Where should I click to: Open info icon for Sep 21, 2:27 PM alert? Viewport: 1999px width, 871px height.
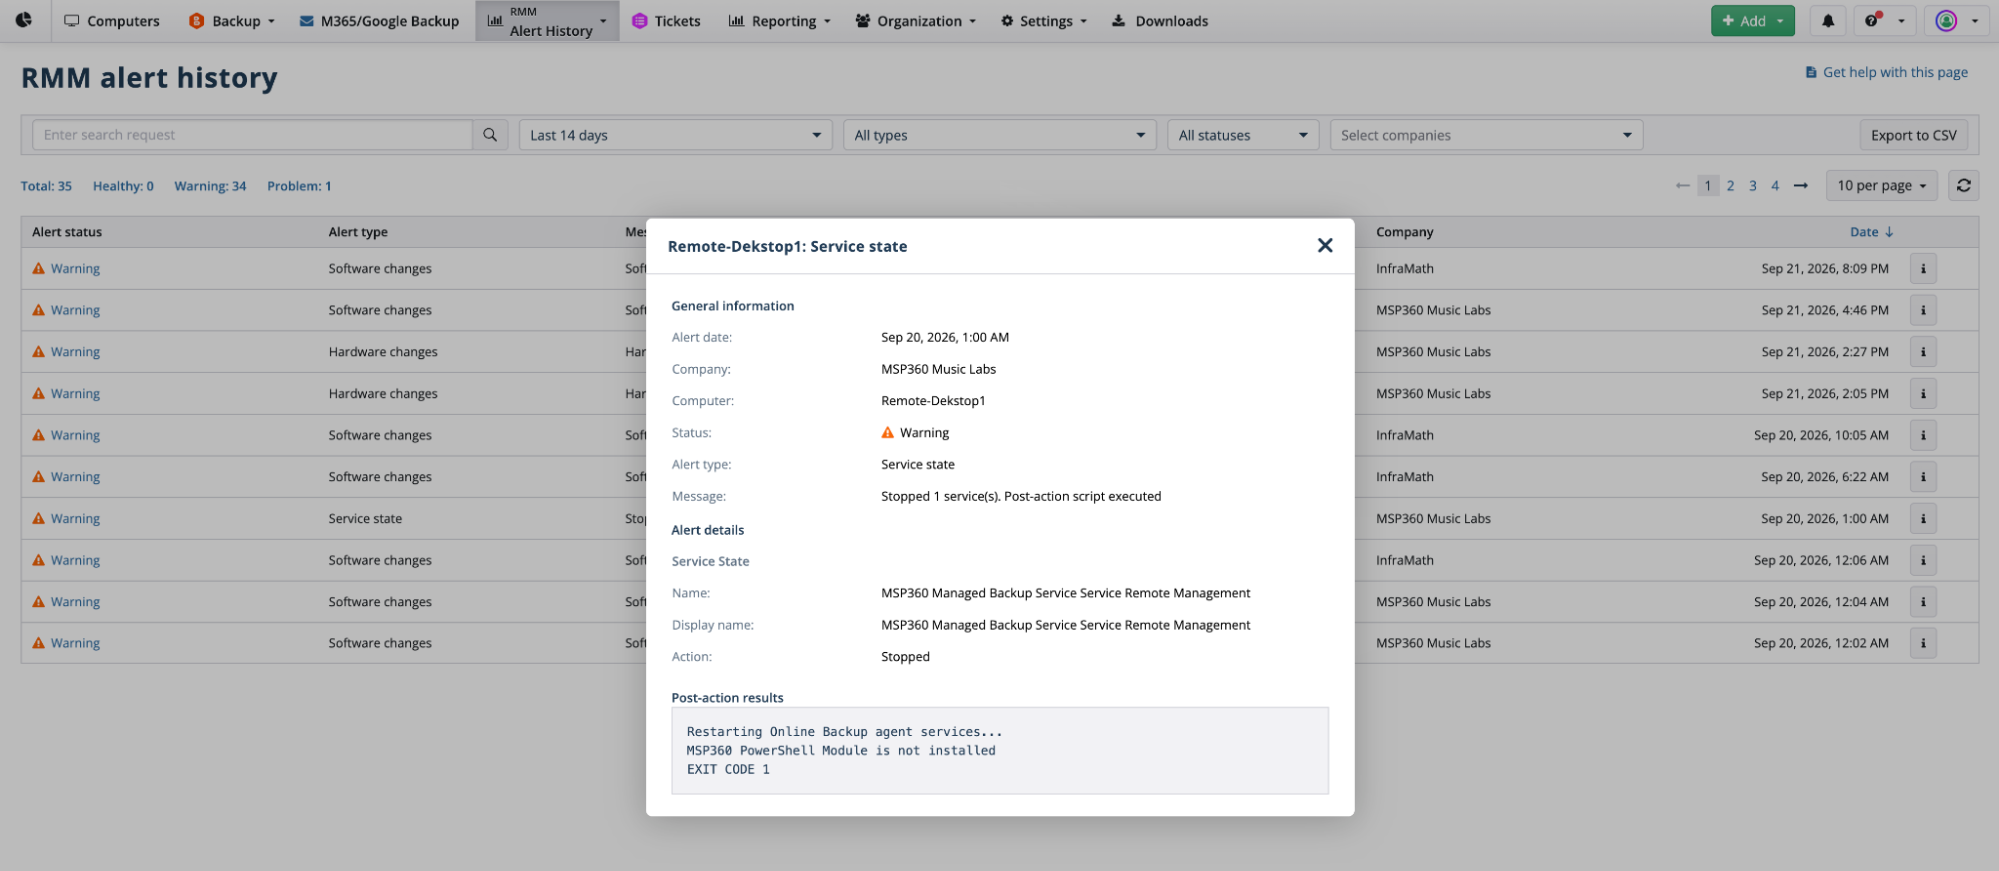coord(1923,352)
